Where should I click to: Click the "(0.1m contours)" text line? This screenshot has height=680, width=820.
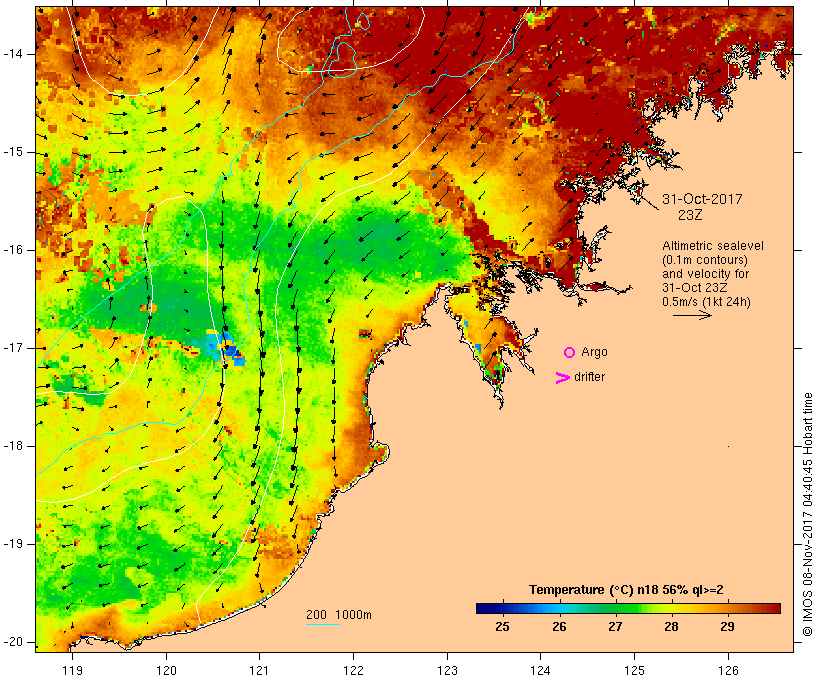[705, 260]
